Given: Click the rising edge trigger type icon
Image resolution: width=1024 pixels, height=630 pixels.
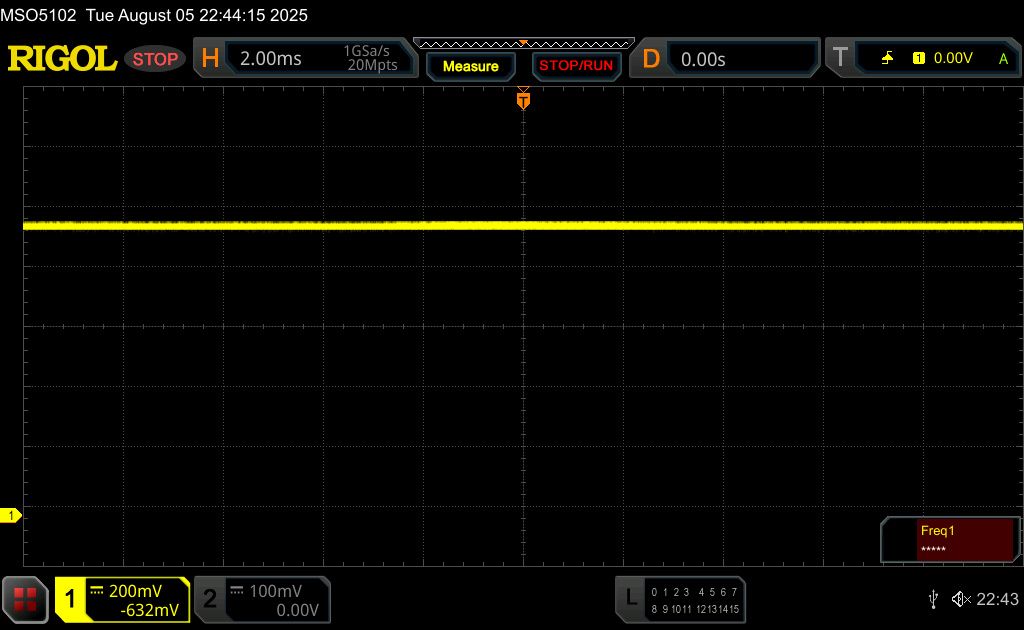Looking at the screenshot, I should click(x=887, y=59).
